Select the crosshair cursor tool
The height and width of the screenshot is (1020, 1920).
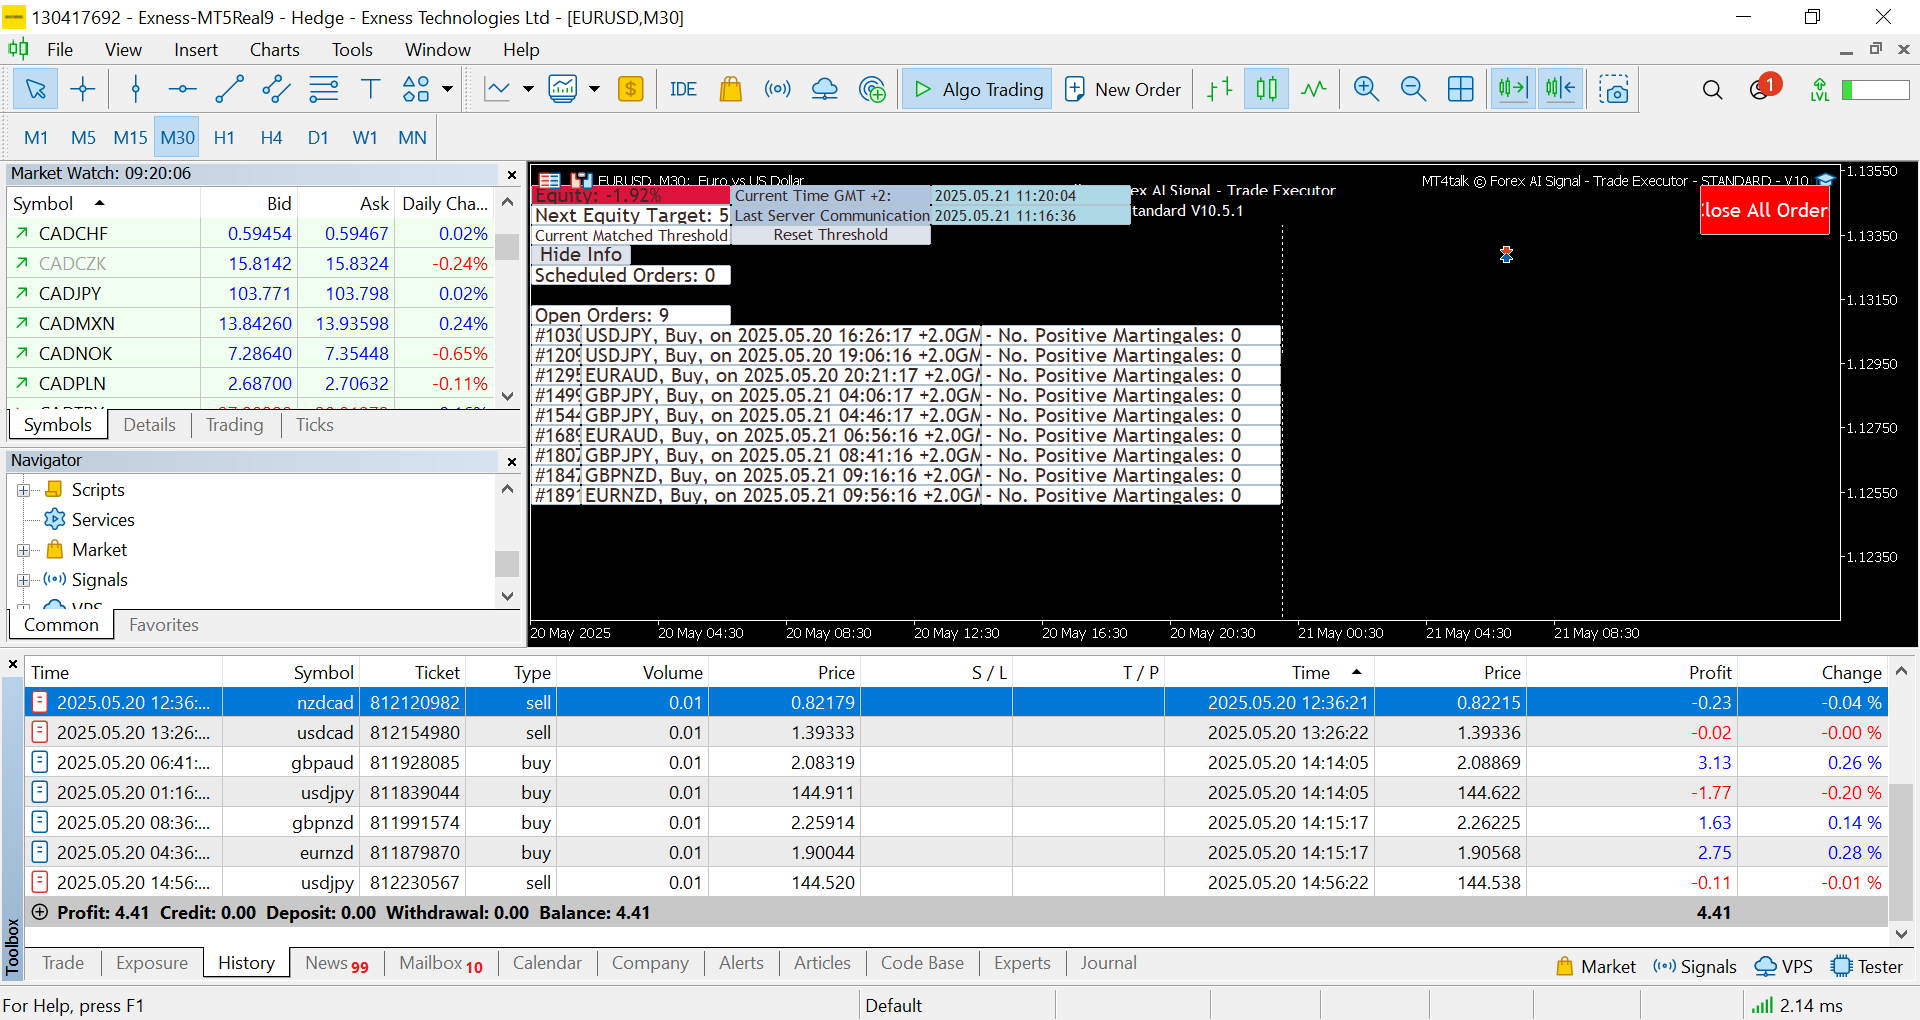83,90
